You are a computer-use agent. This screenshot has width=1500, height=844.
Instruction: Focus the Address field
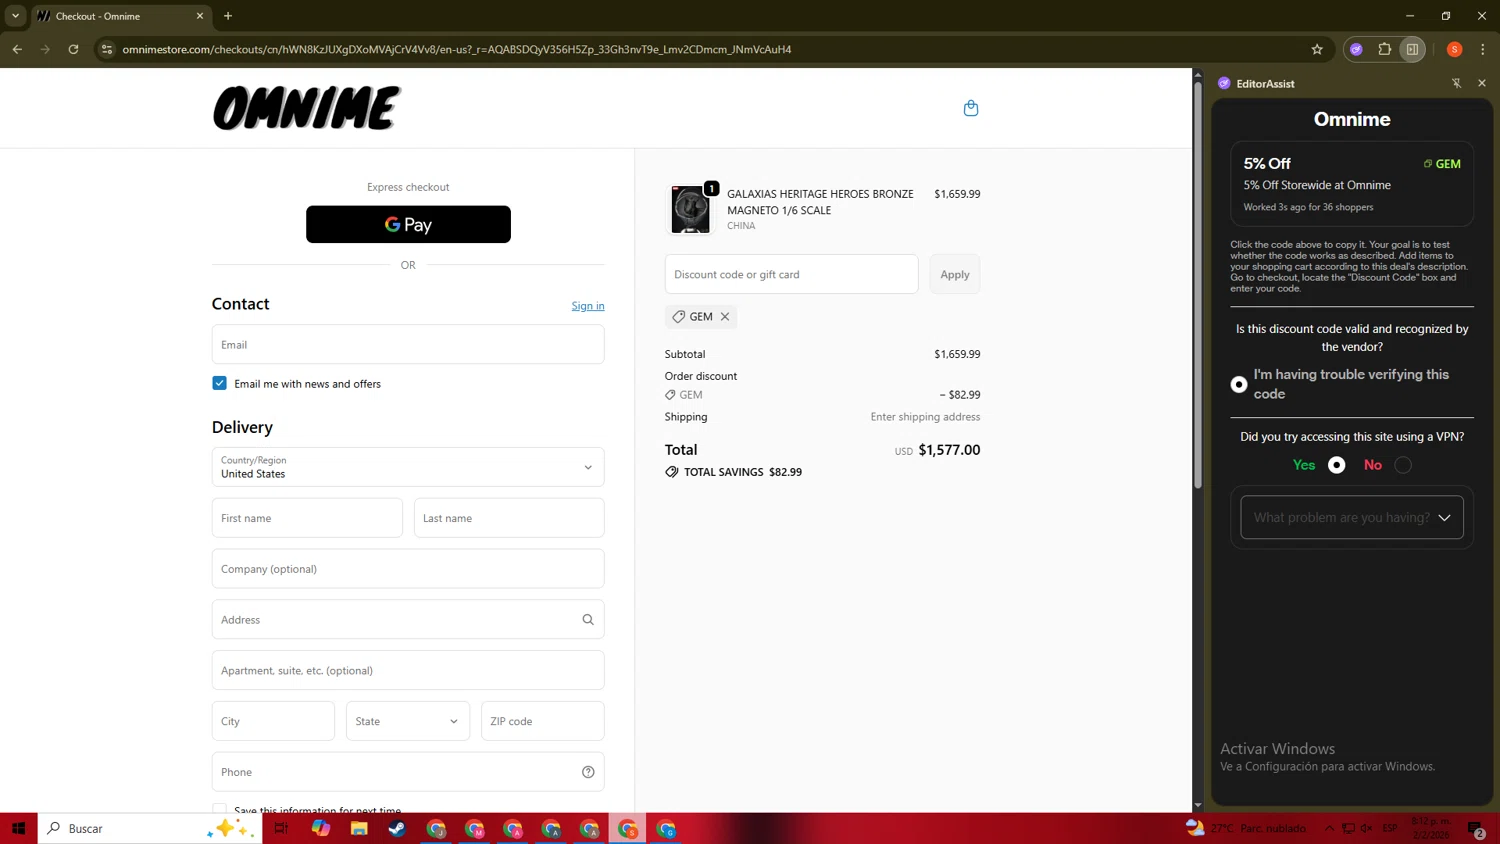tap(408, 620)
